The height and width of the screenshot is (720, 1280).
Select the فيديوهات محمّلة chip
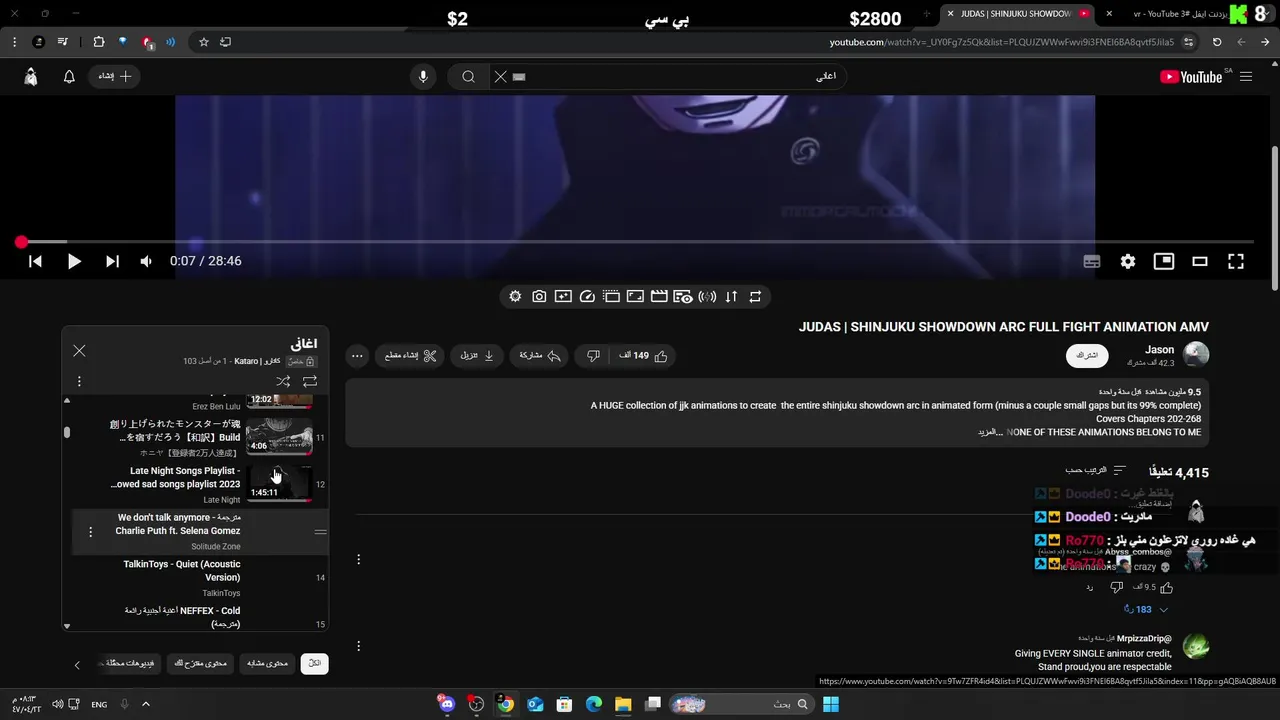pos(129,664)
